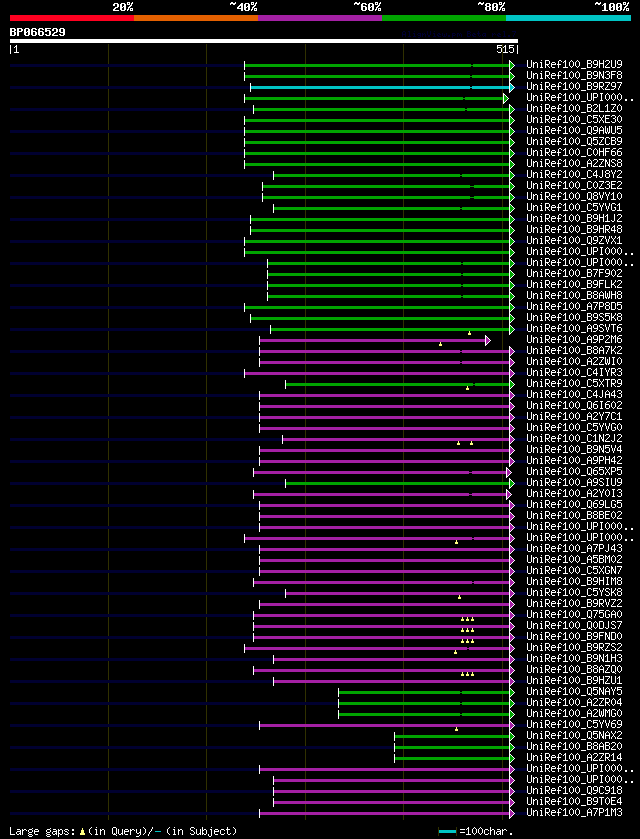Open hit UniRef100_B9RZ97

[574, 87]
